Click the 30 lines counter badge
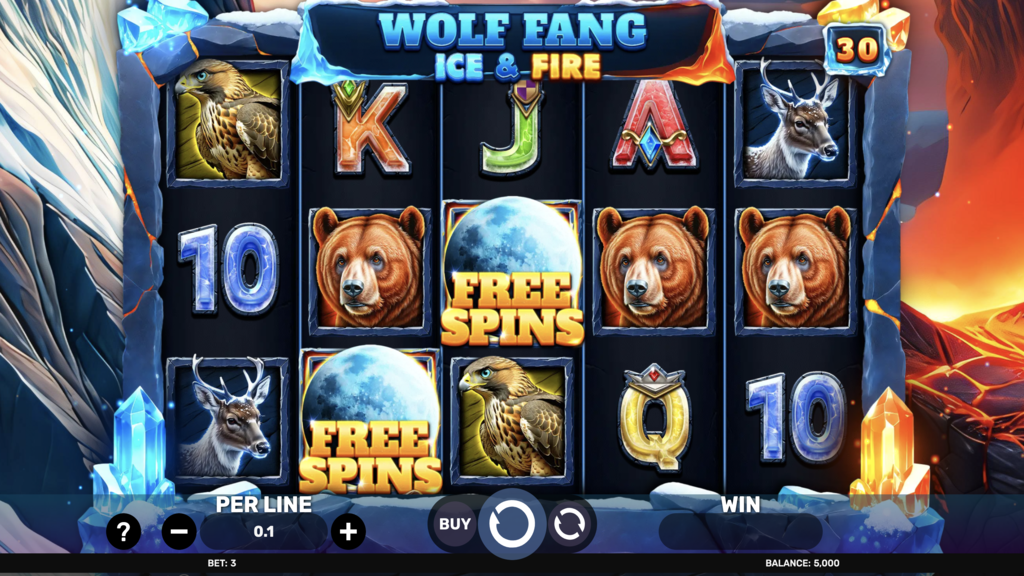 point(857,49)
